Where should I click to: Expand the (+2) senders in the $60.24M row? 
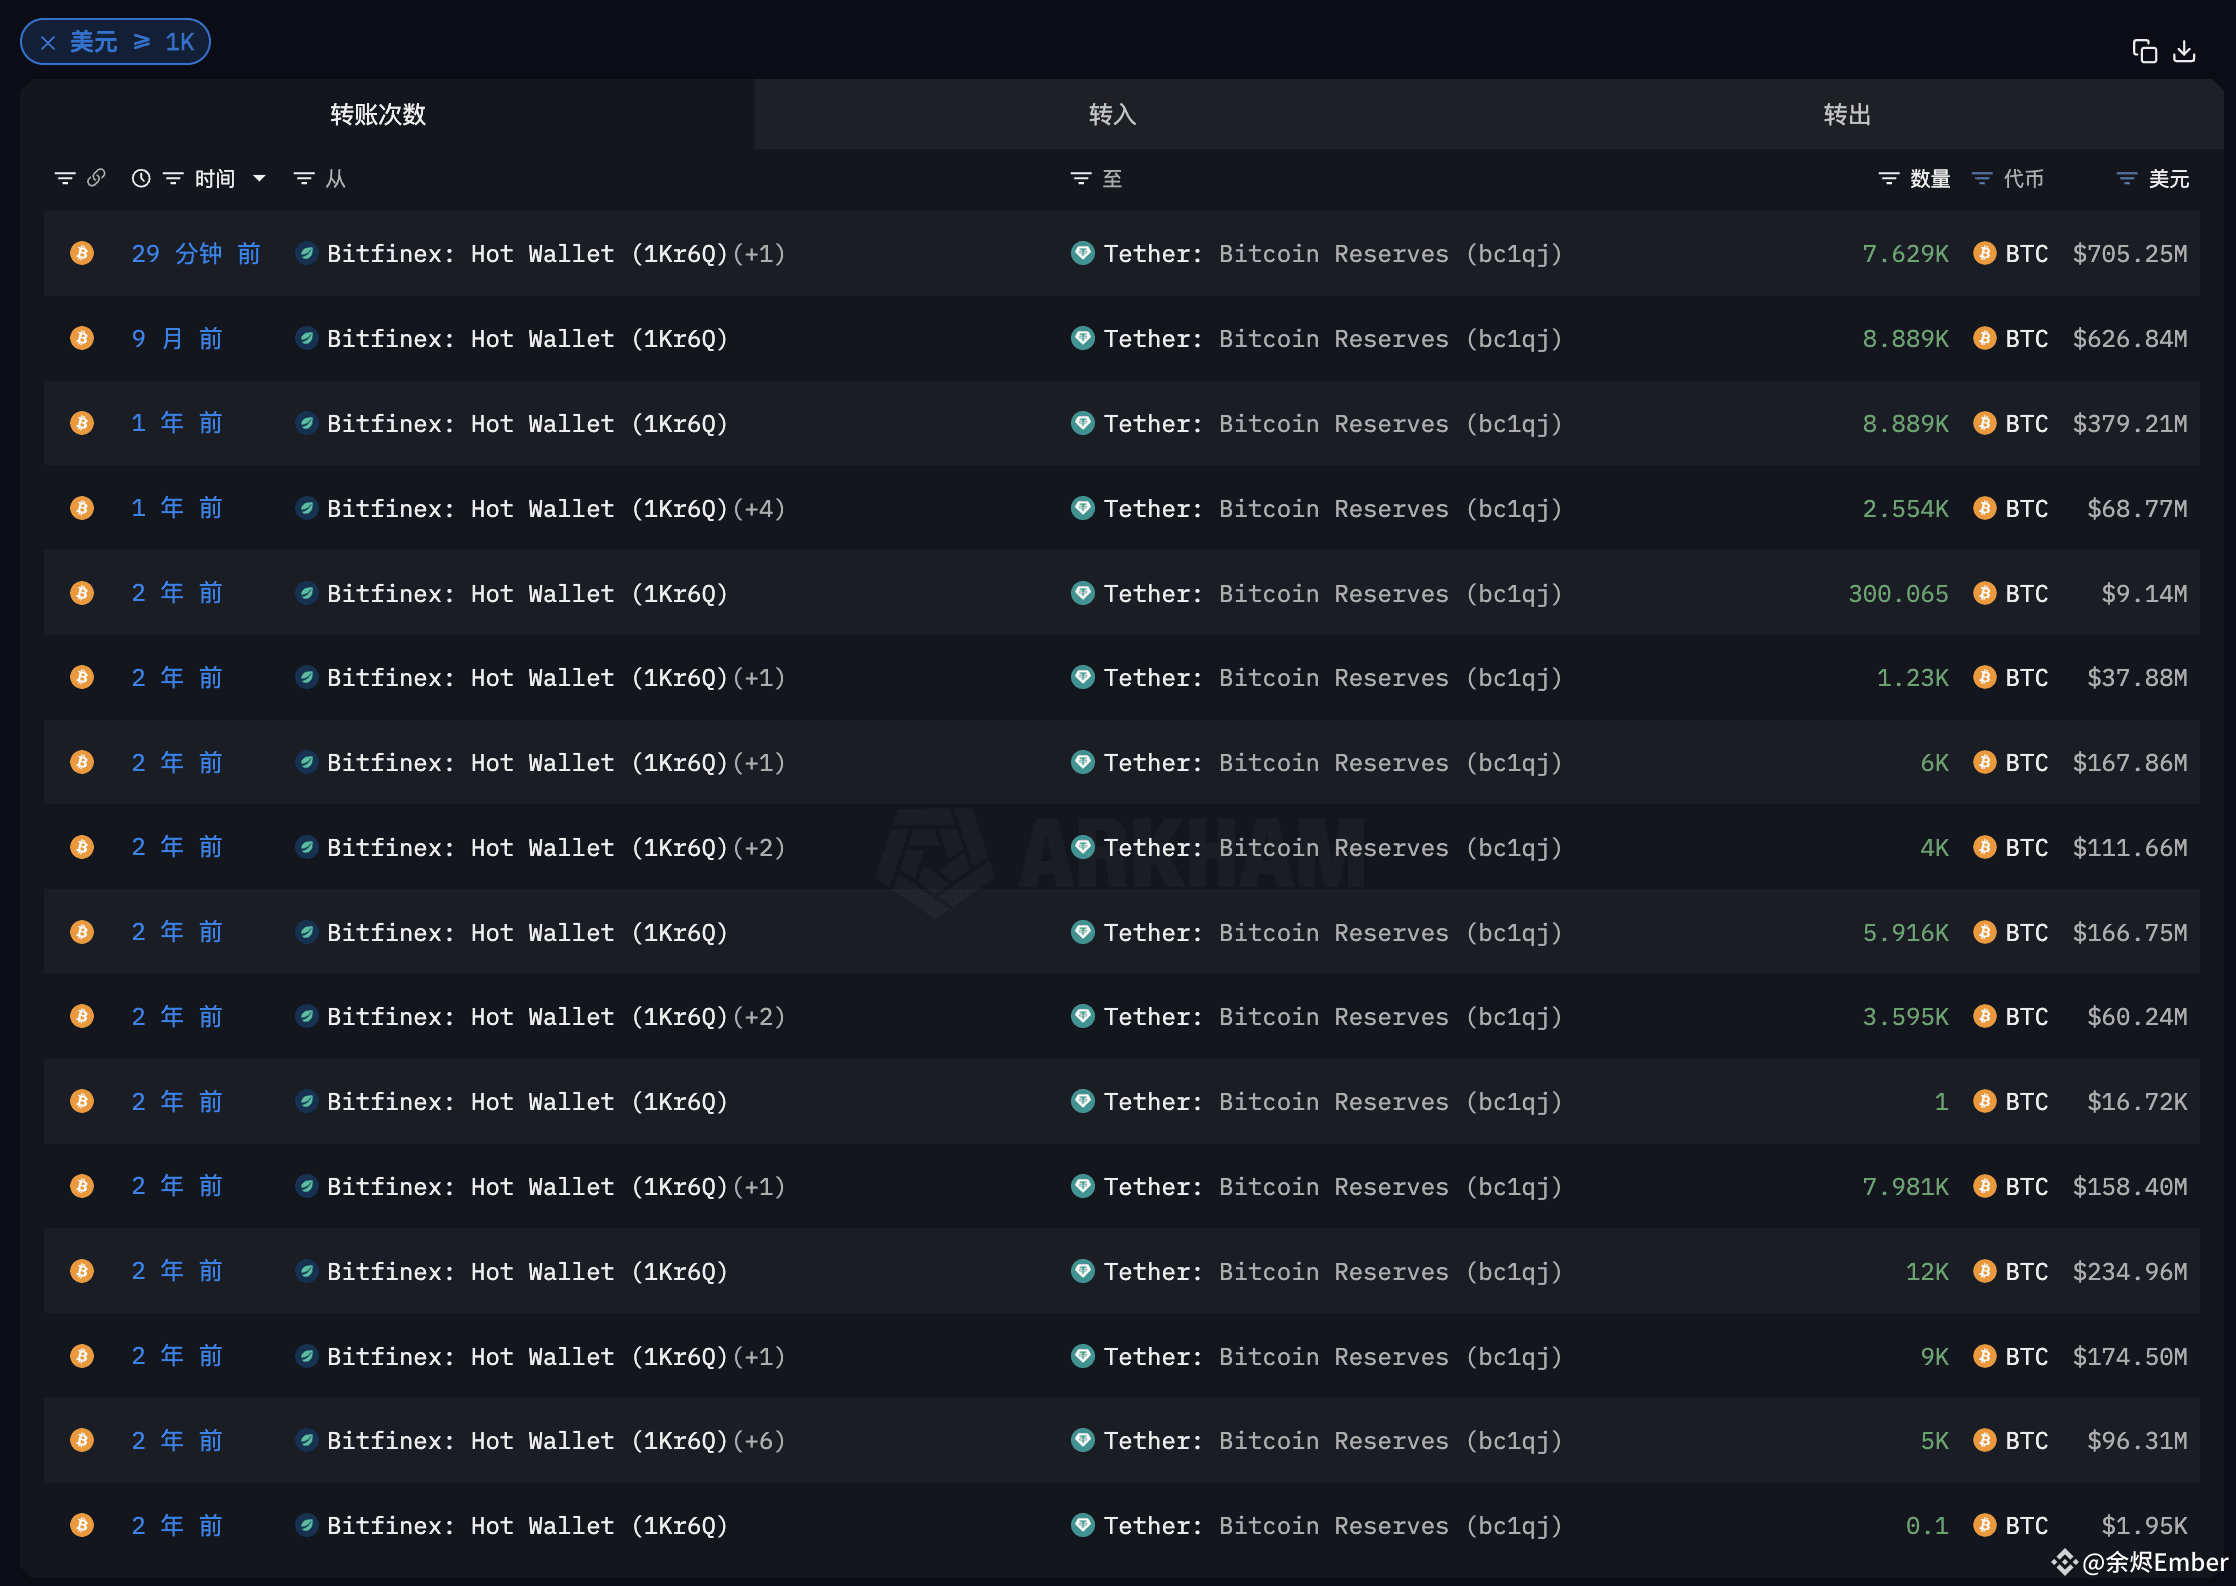[x=759, y=1017]
